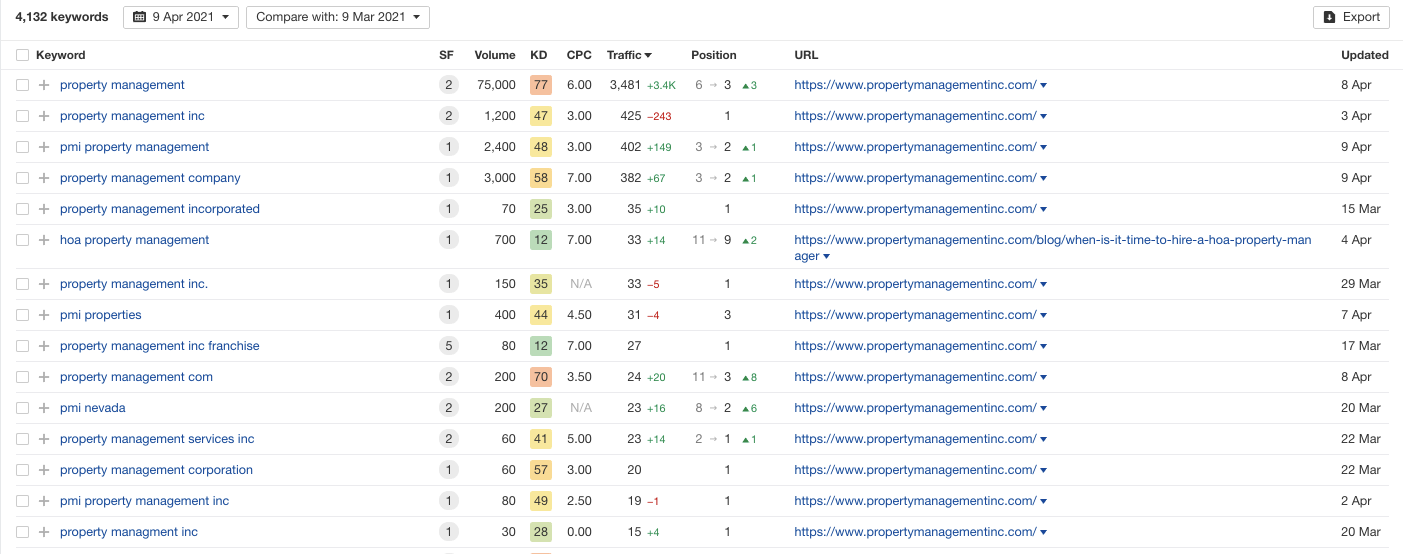Click the plus icon beside 'property management'
1403x554 pixels.
[x=44, y=85]
